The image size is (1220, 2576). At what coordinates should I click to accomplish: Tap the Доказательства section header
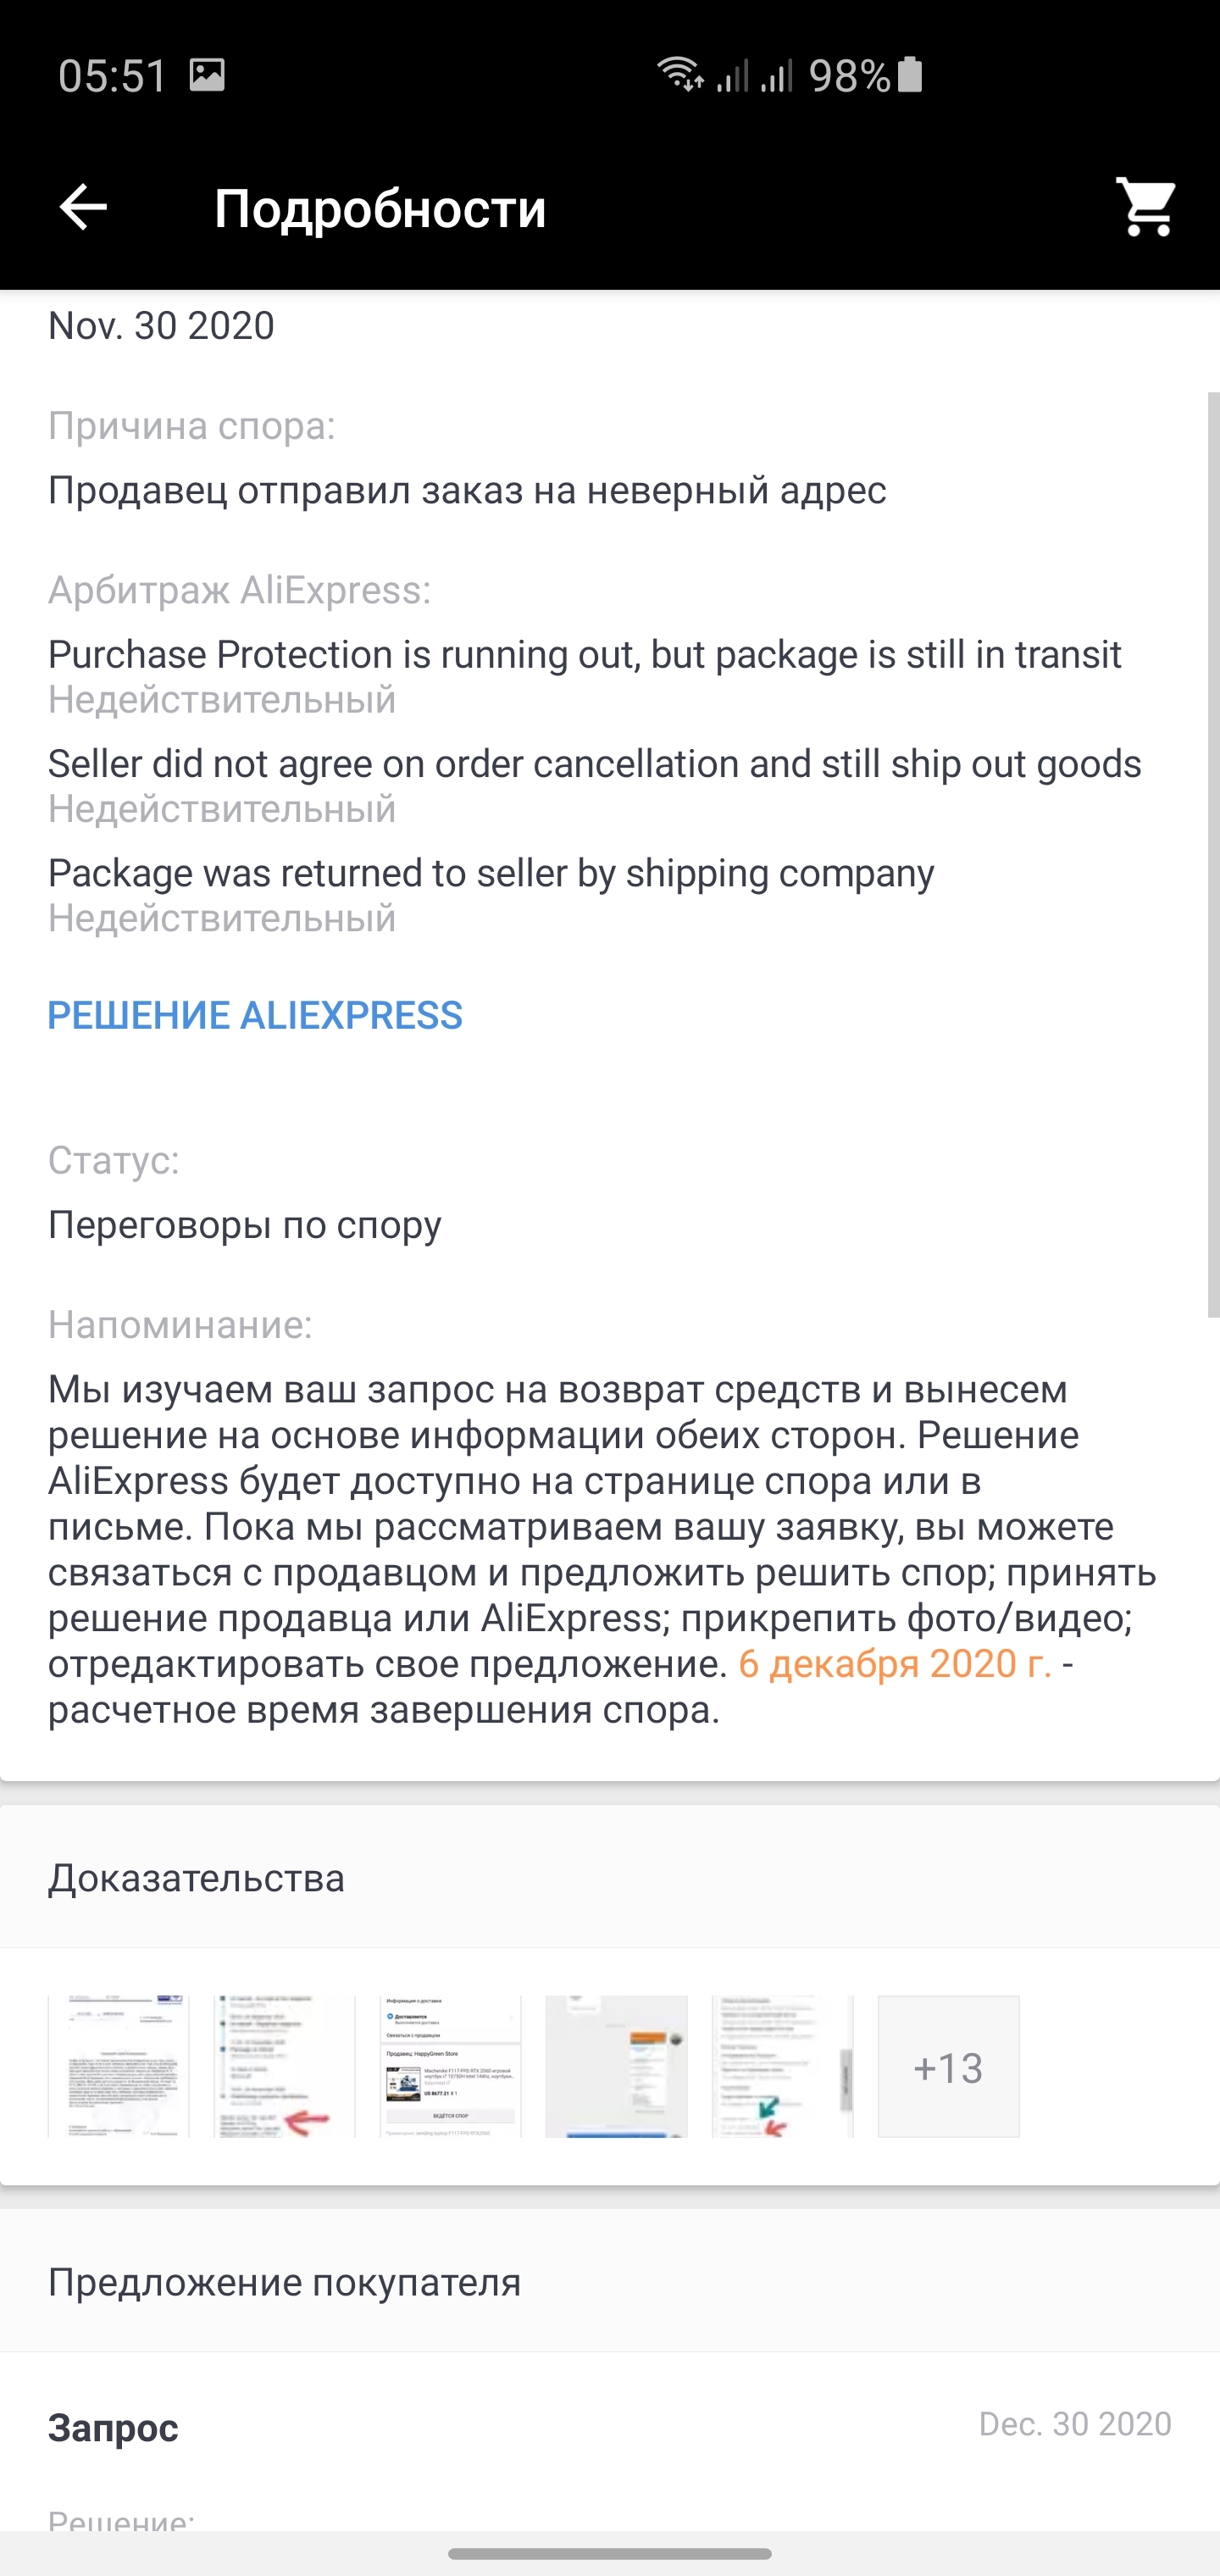point(196,1878)
